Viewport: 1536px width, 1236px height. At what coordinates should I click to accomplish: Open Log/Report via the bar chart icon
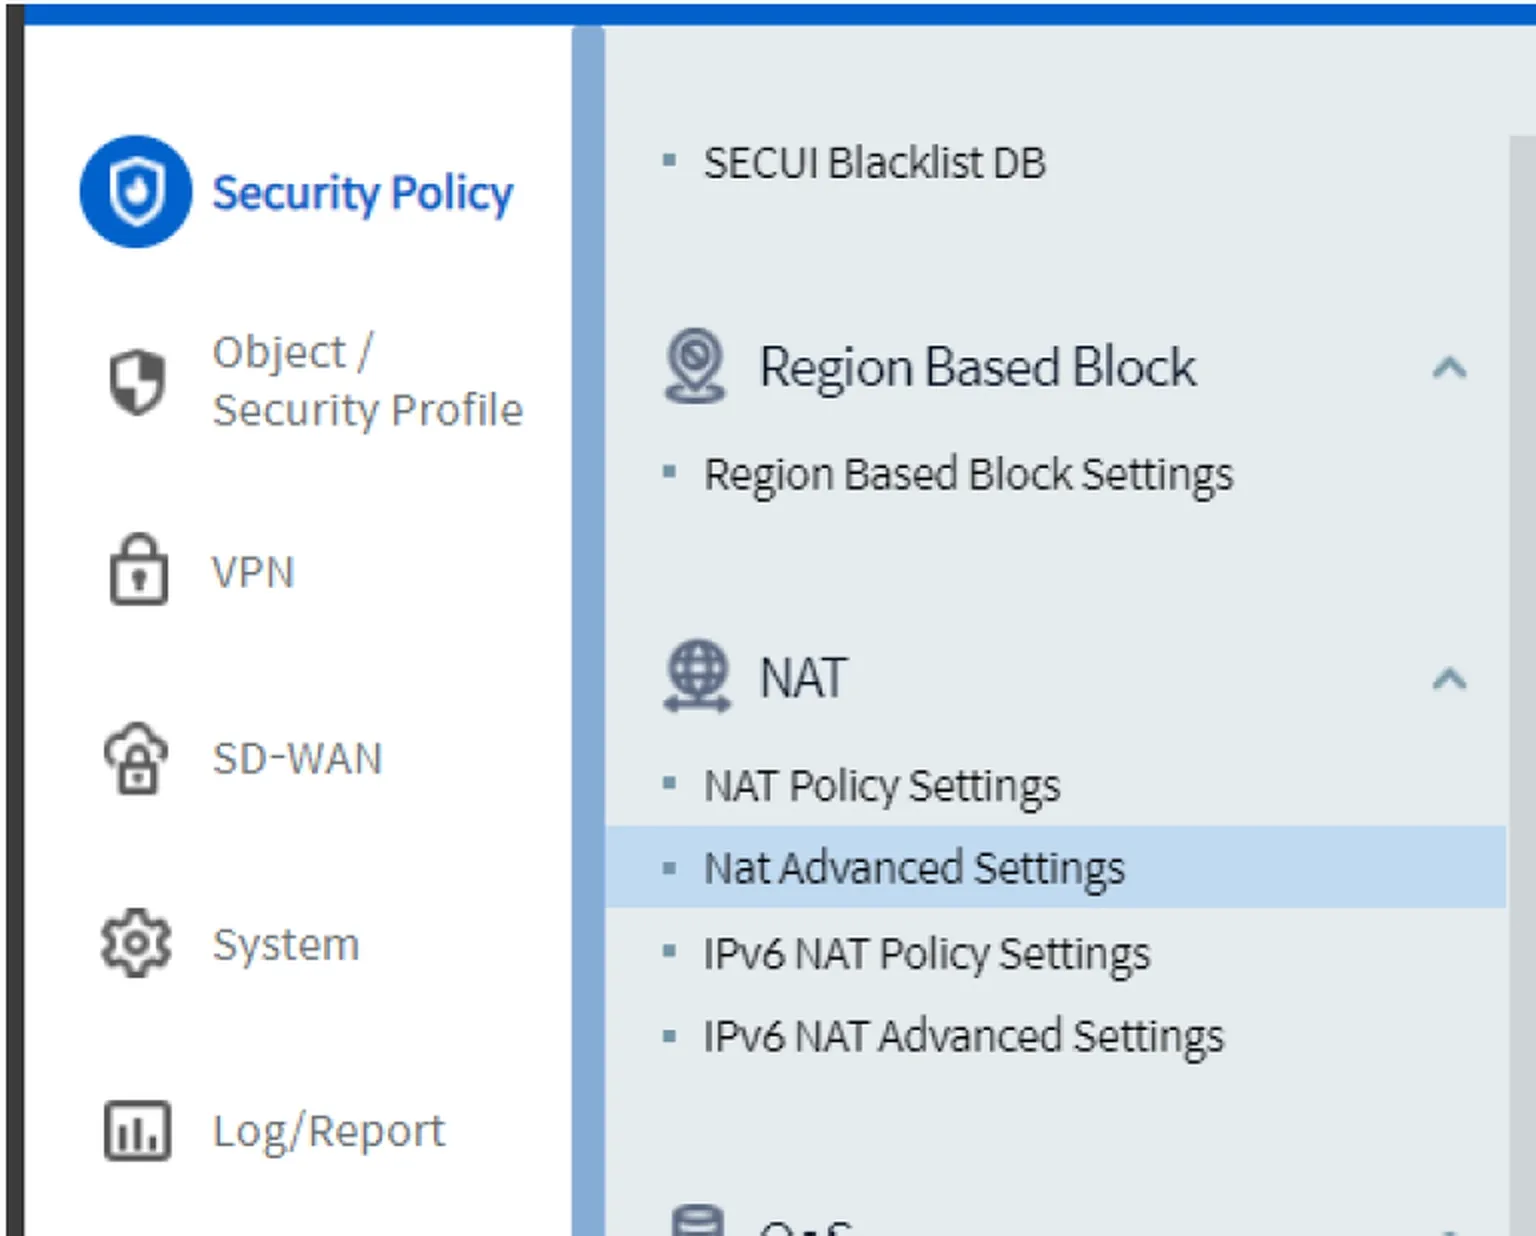(x=137, y=1131)
